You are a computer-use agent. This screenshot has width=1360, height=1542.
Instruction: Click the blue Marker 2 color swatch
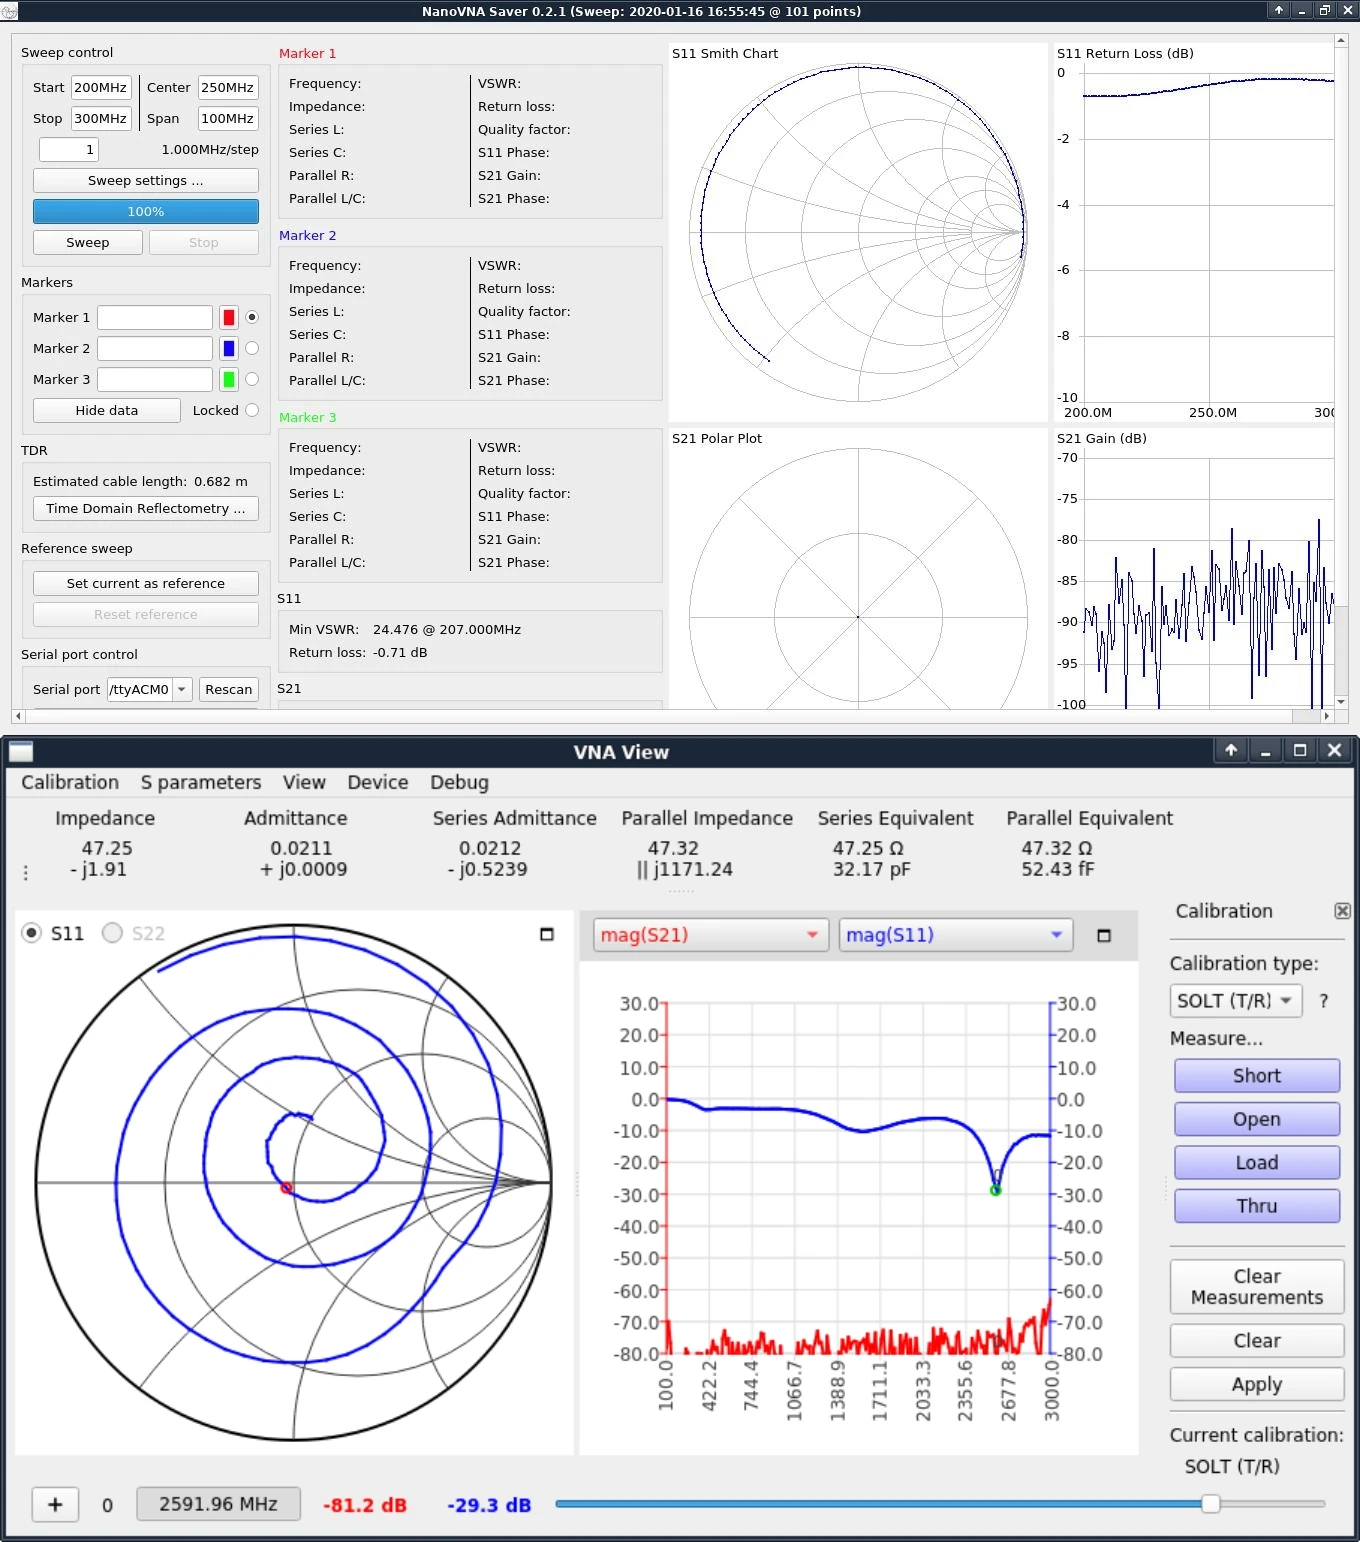229,348
